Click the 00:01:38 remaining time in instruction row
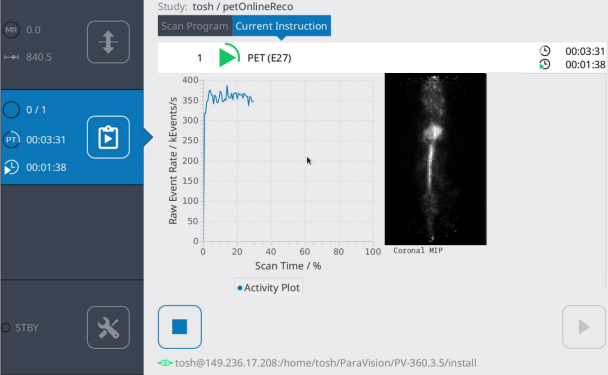The width and height of the screenshot is (608, 375). click(x=585, y=64)
